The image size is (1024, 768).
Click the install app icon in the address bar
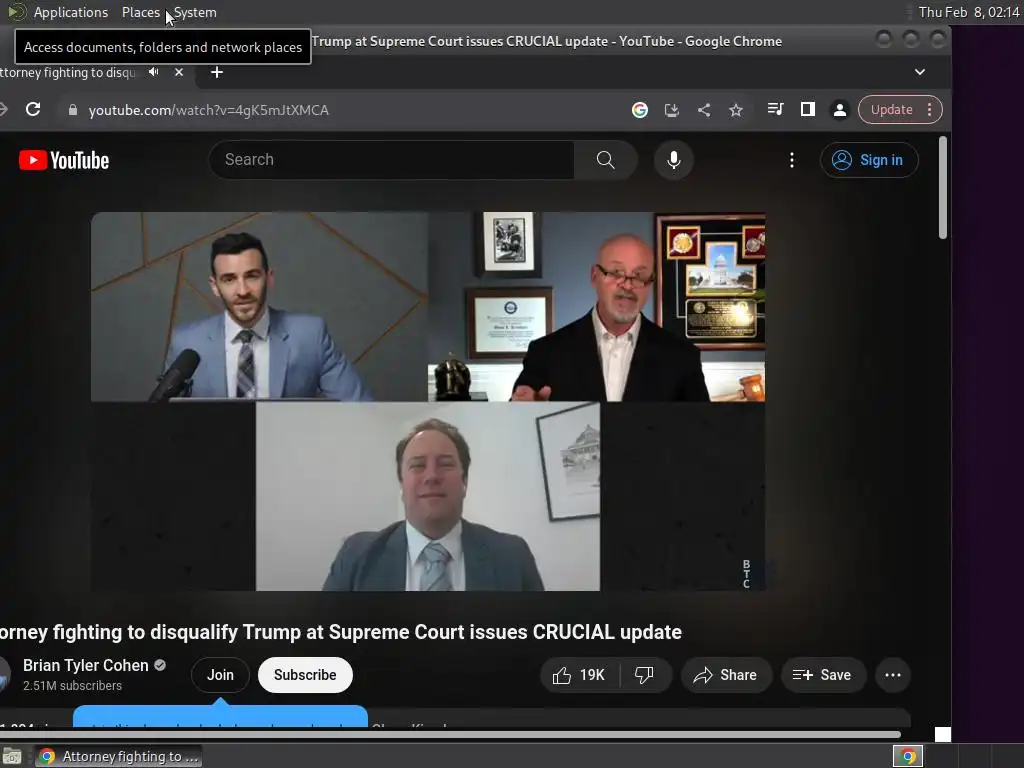[x=671, y=110]
